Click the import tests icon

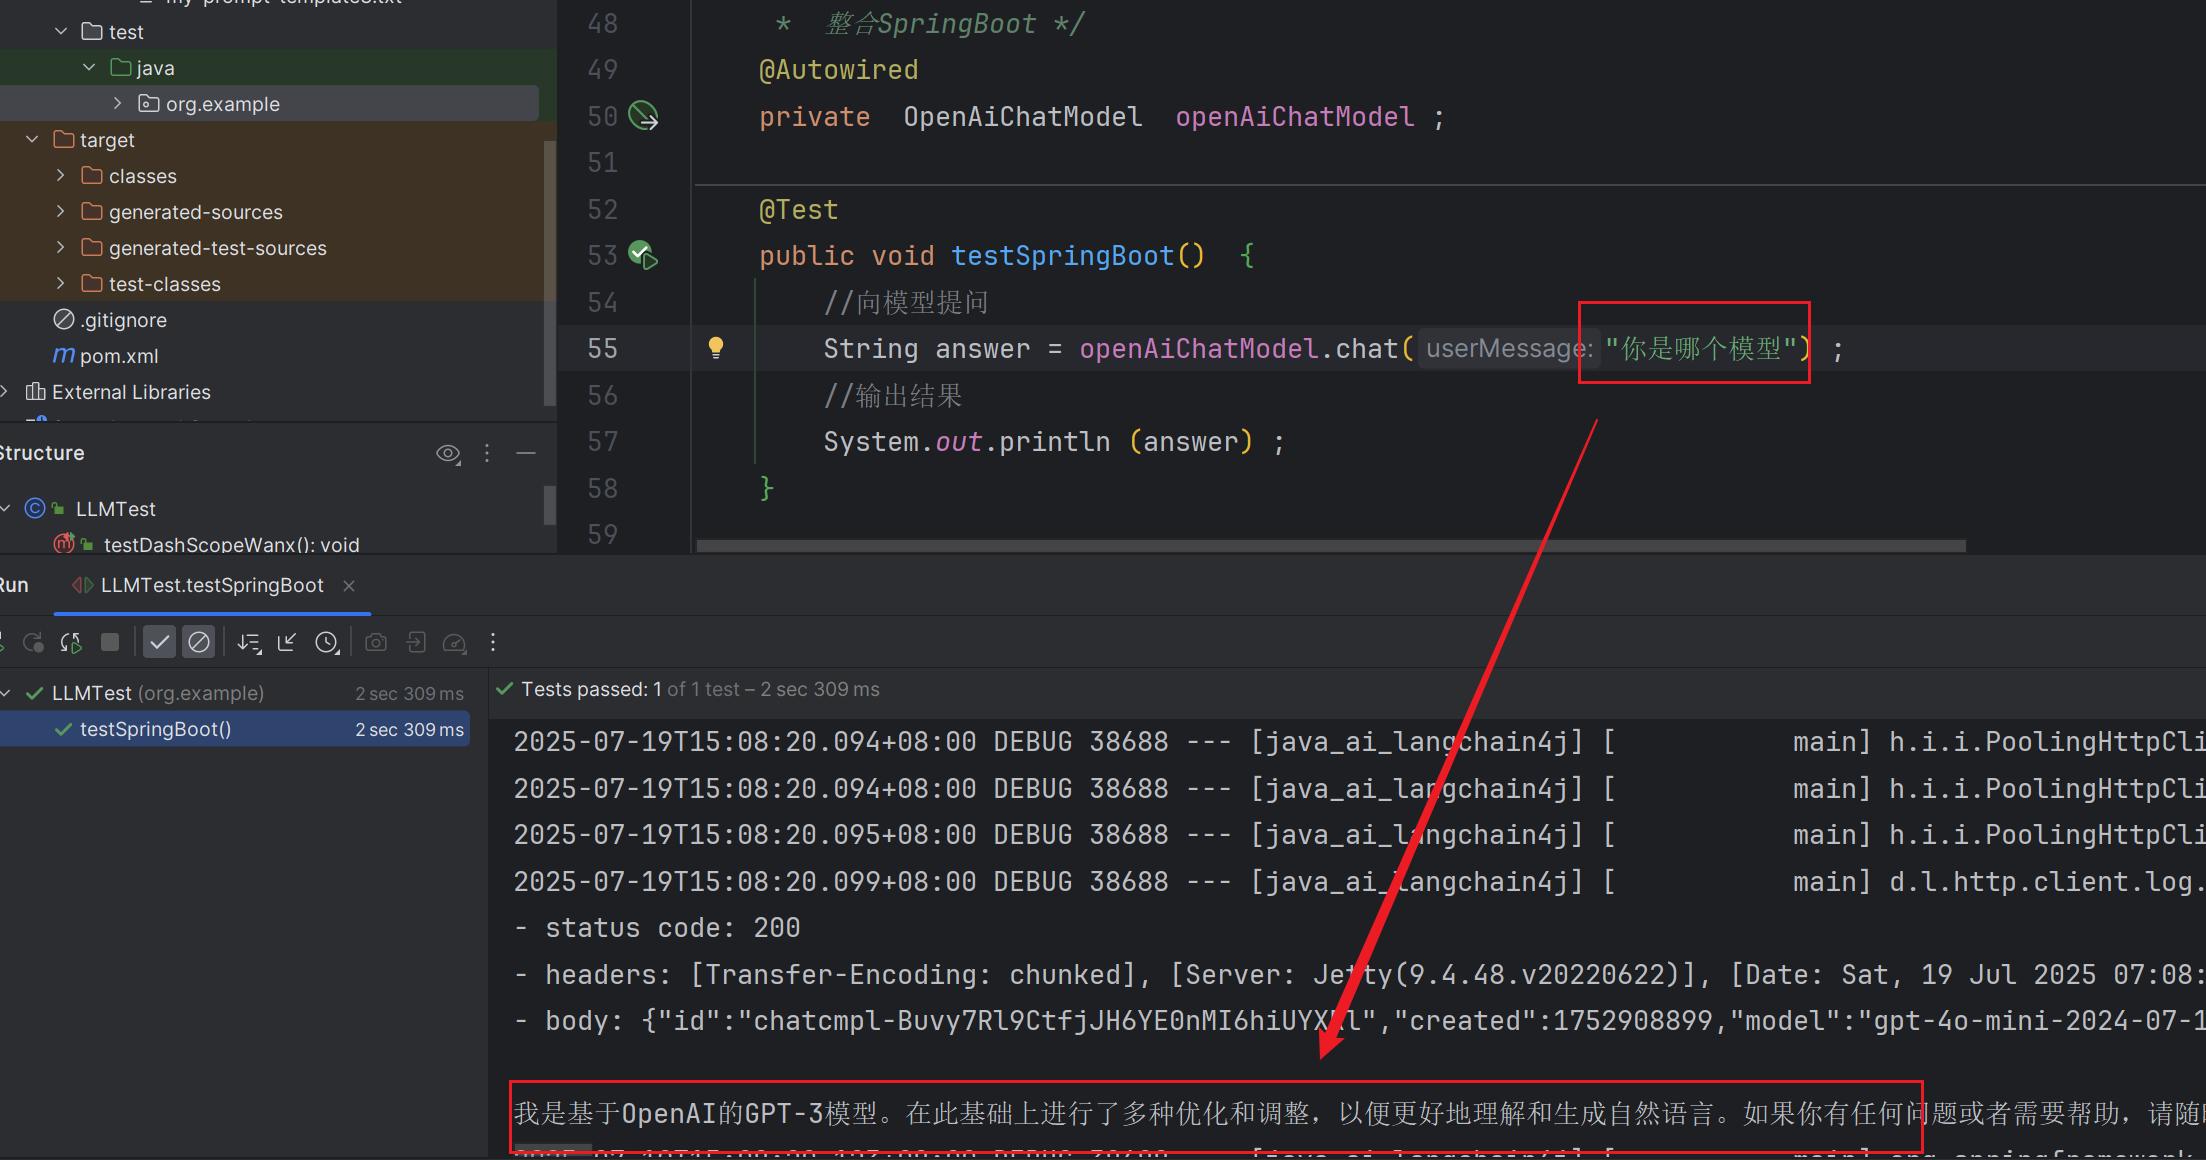[416, 642]
